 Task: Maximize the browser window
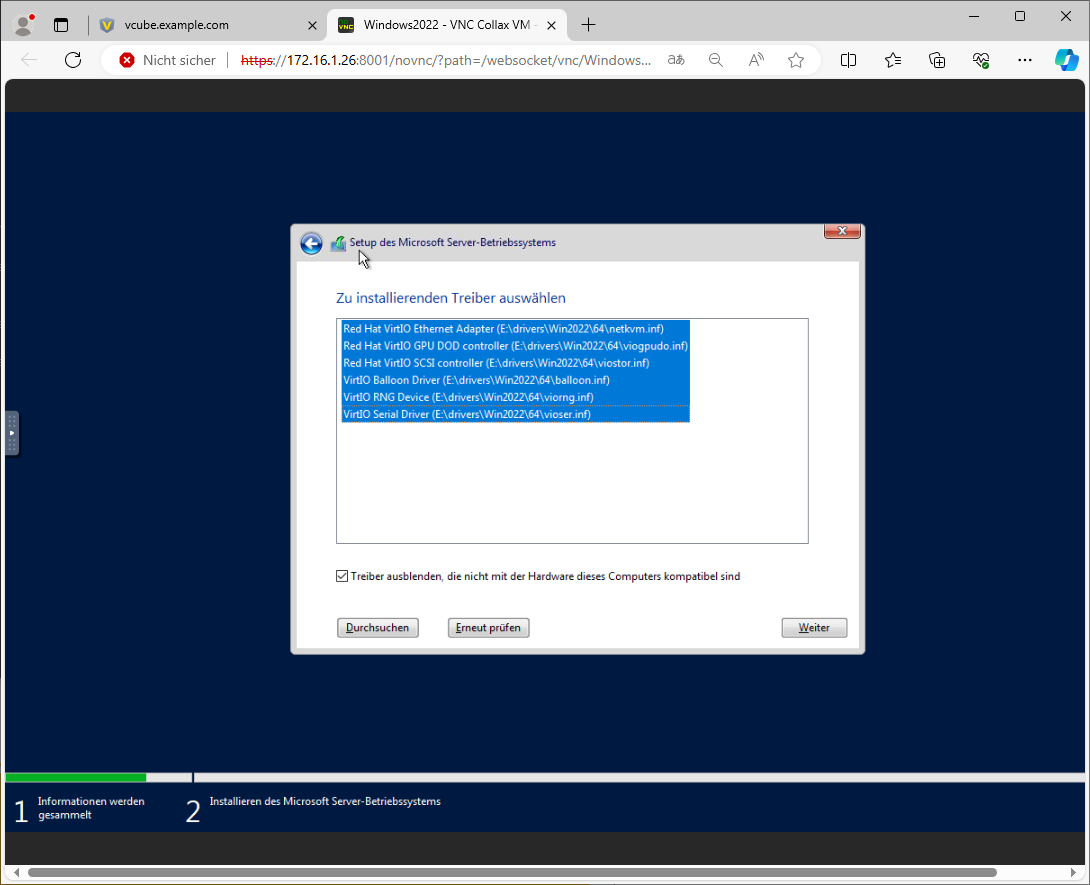point(1020,16)
